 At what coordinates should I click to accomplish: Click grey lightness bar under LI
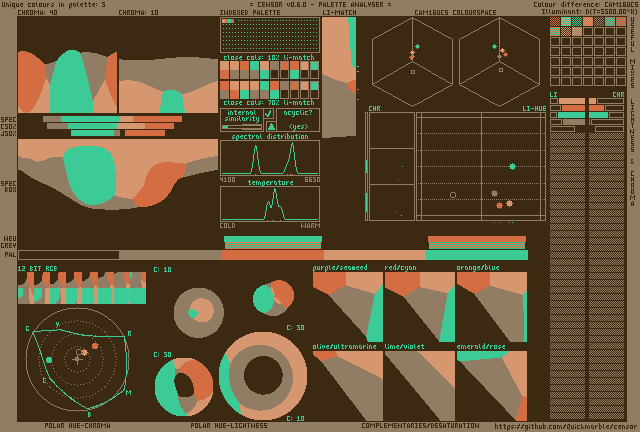click(574, 122)
